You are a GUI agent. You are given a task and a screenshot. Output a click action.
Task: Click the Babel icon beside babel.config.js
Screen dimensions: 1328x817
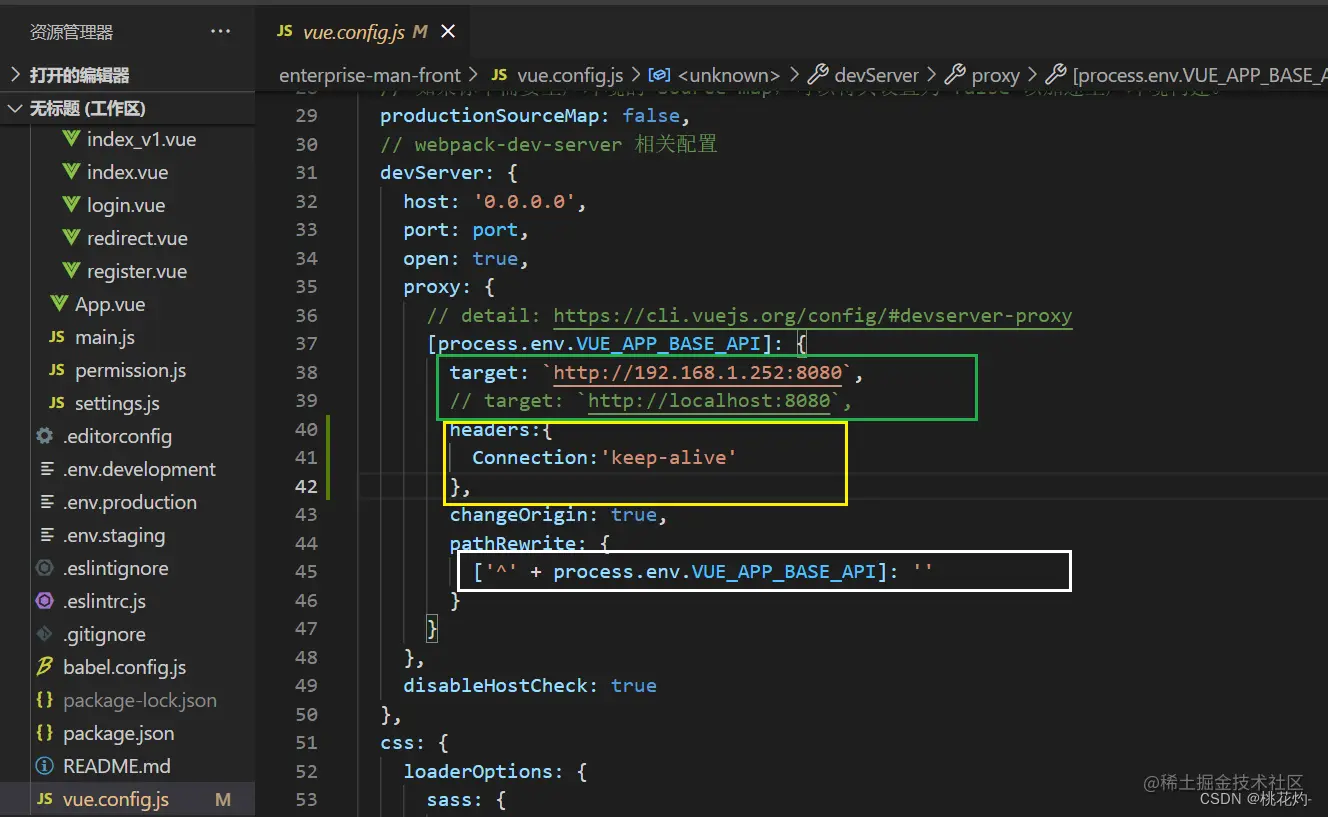pos(44,667)
